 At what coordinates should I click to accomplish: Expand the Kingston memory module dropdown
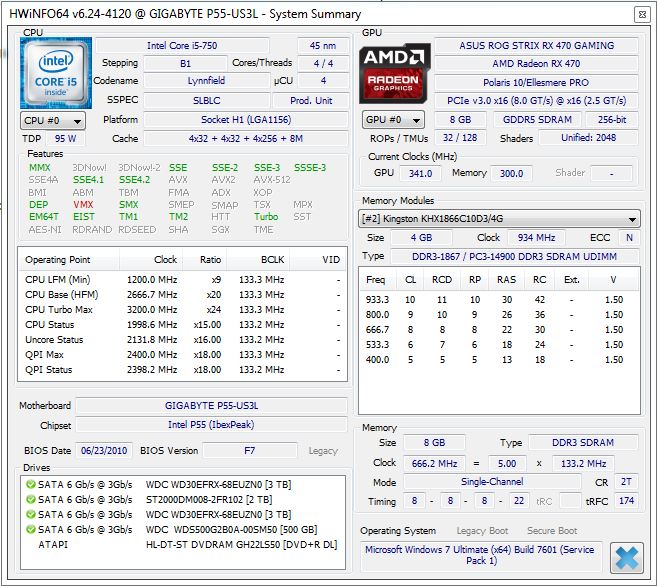point(499,219)
